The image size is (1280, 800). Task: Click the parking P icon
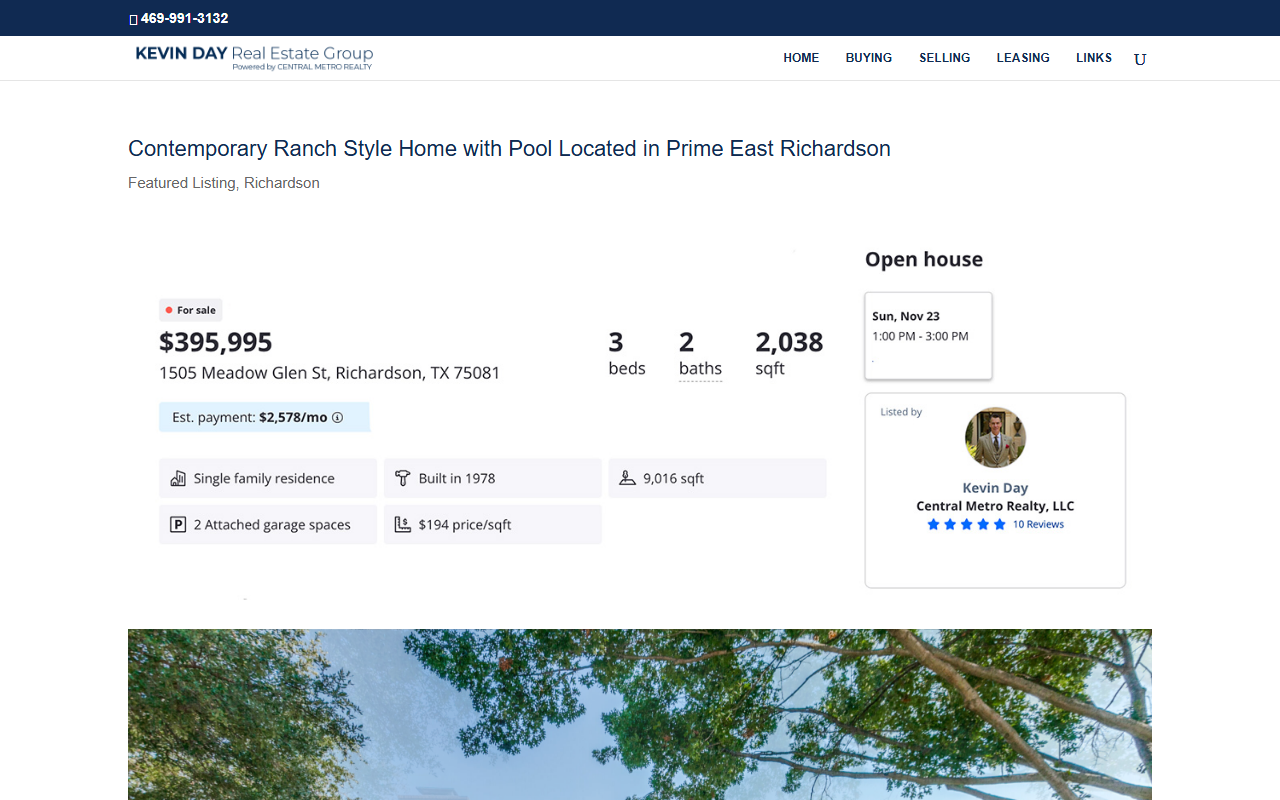(178, 524)
